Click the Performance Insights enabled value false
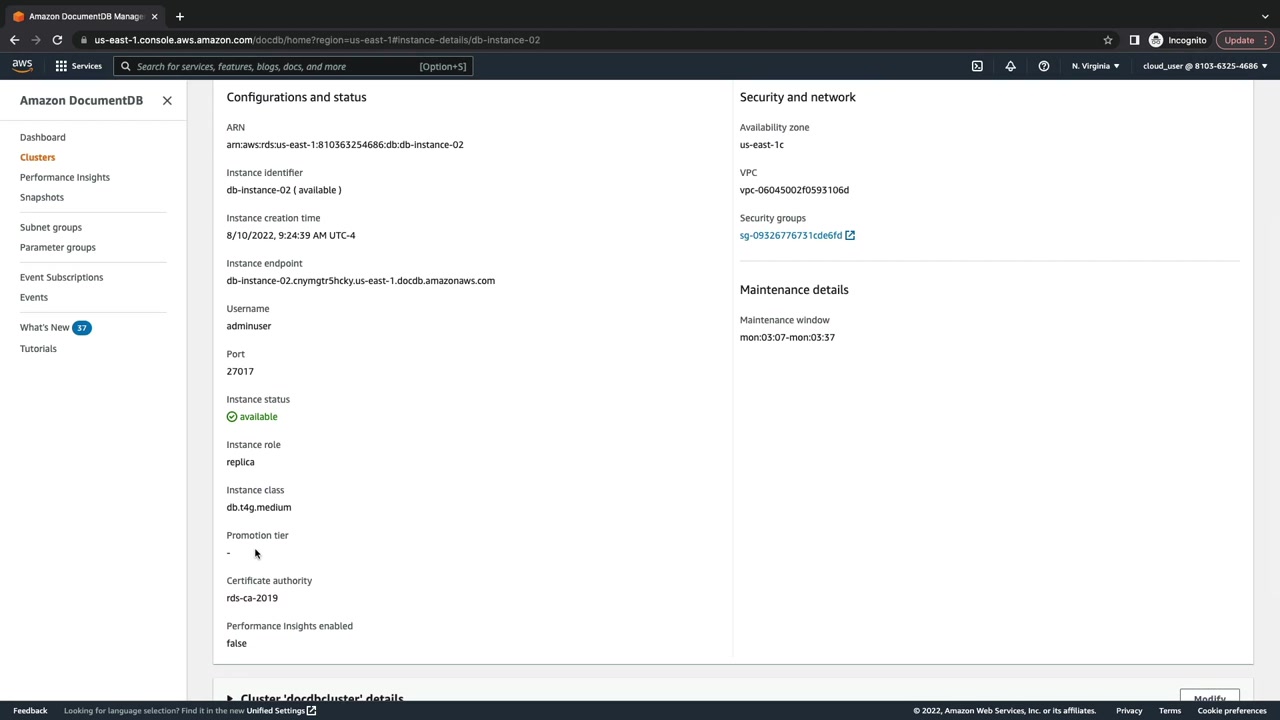Viewport: 1280px width, 720px height. (236, 643)
